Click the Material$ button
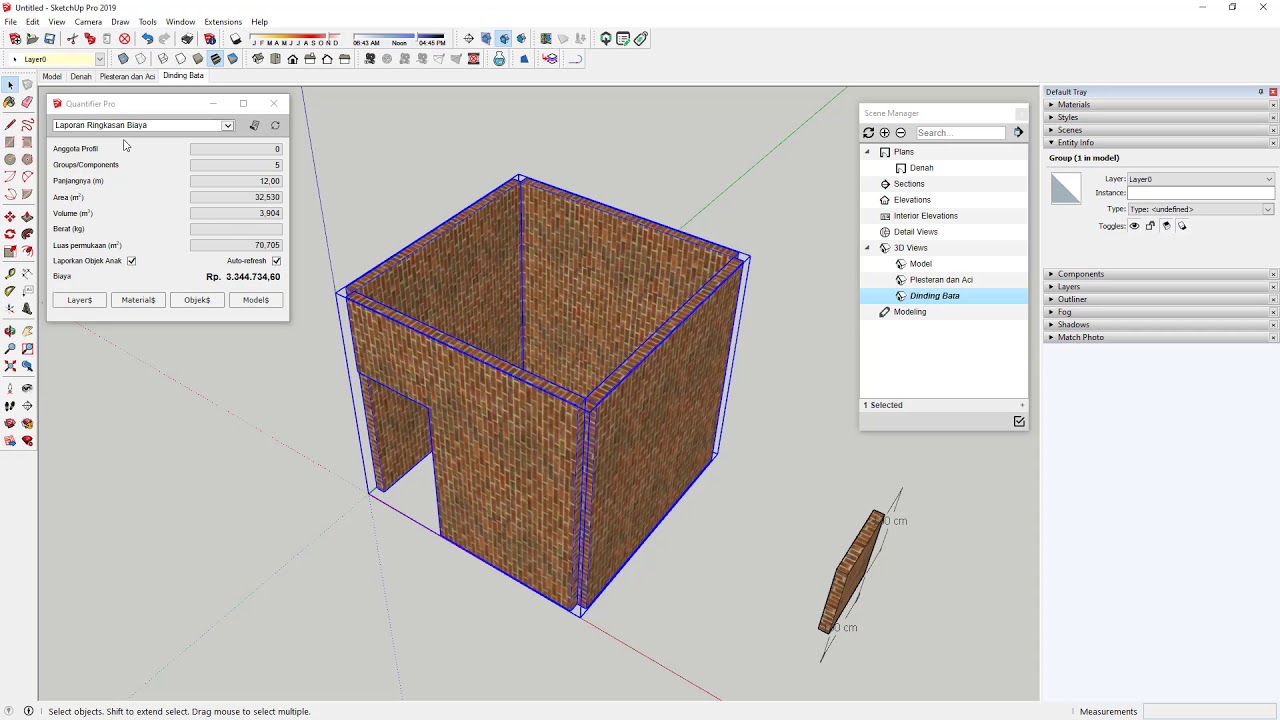 pyautogui.click(x=138, y=300)
